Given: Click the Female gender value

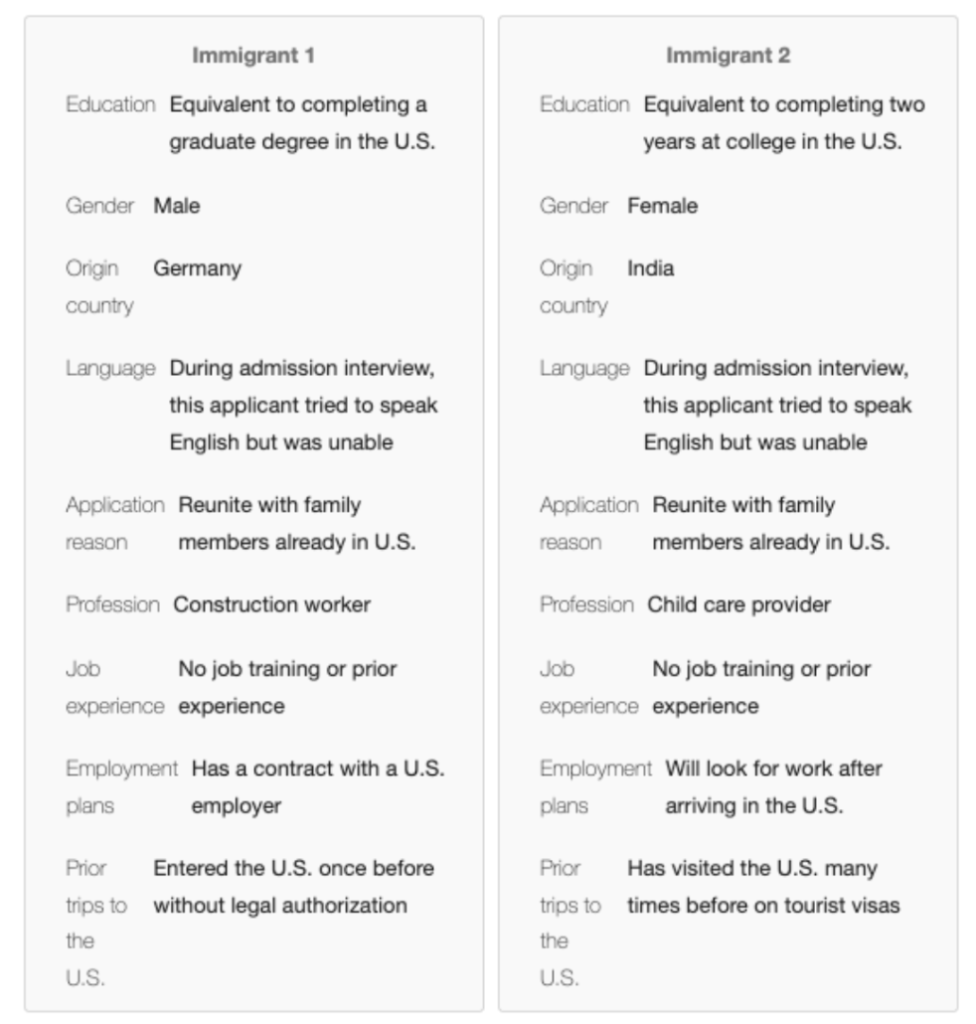Looking at the screenshot, I should click(x=662, y=206).
